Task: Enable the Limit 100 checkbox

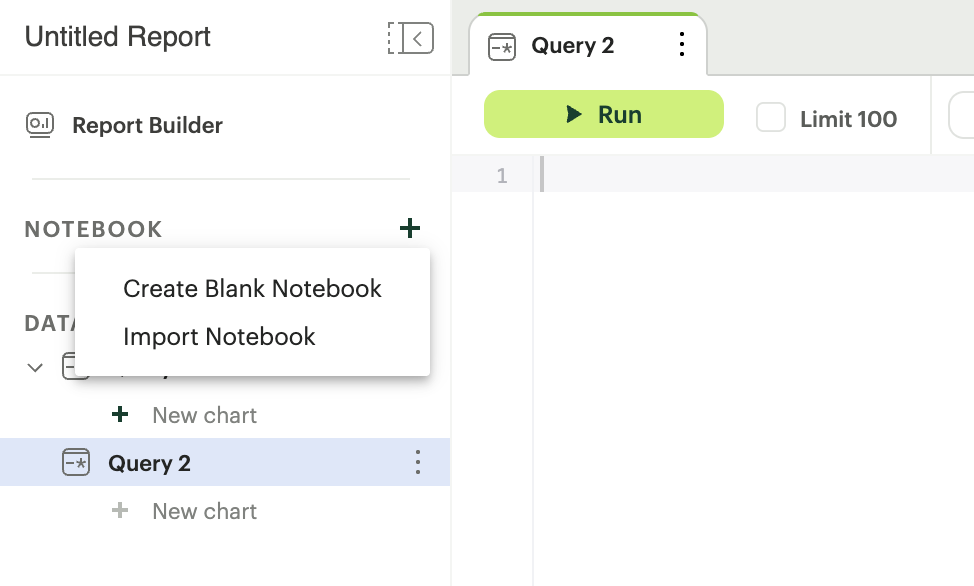Action: click(x=771, y=118)
